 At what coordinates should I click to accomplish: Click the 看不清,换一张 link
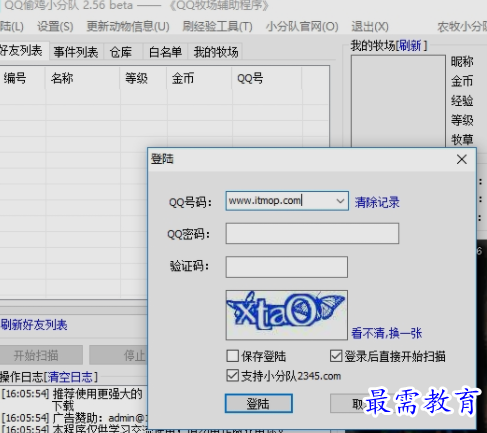point(387,333)
